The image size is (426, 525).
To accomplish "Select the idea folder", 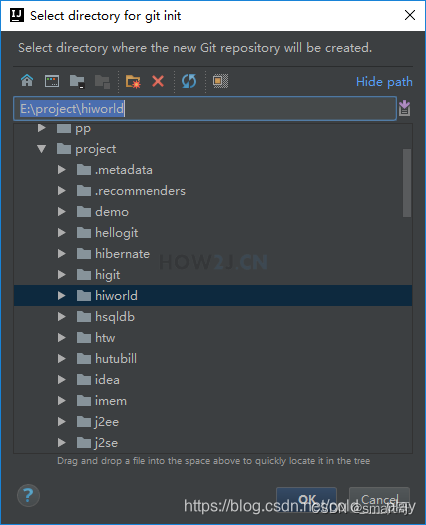I will tap(213, 380).
